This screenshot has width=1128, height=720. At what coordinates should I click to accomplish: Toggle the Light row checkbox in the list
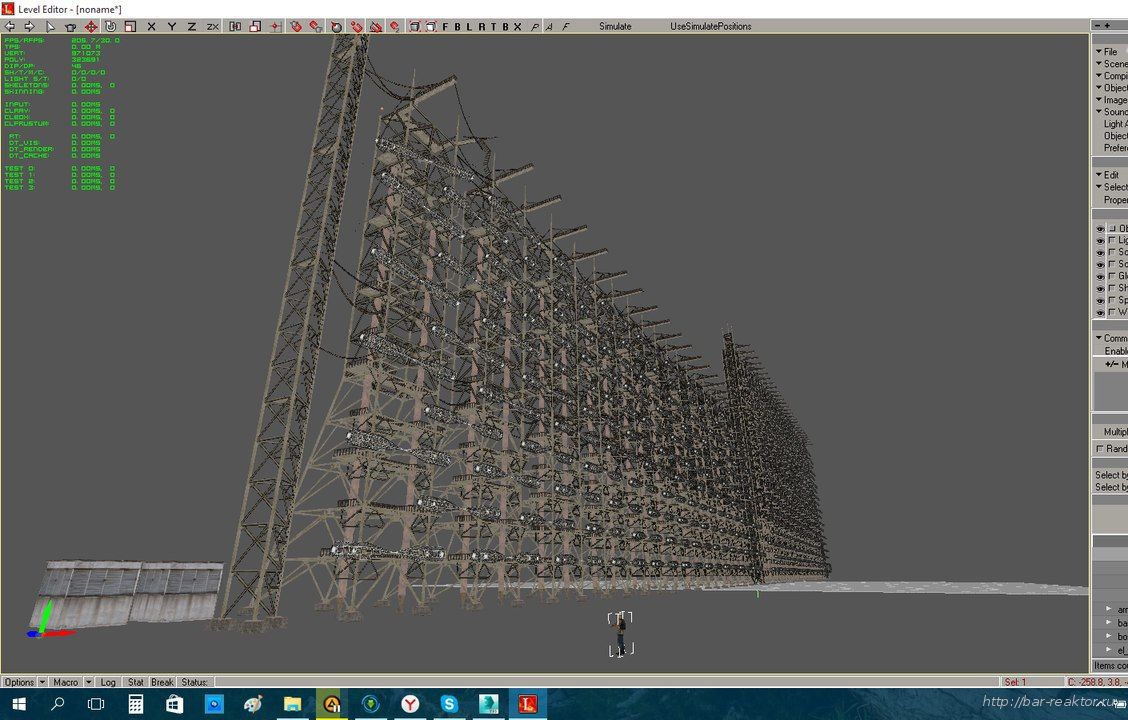pos(1112,241)
